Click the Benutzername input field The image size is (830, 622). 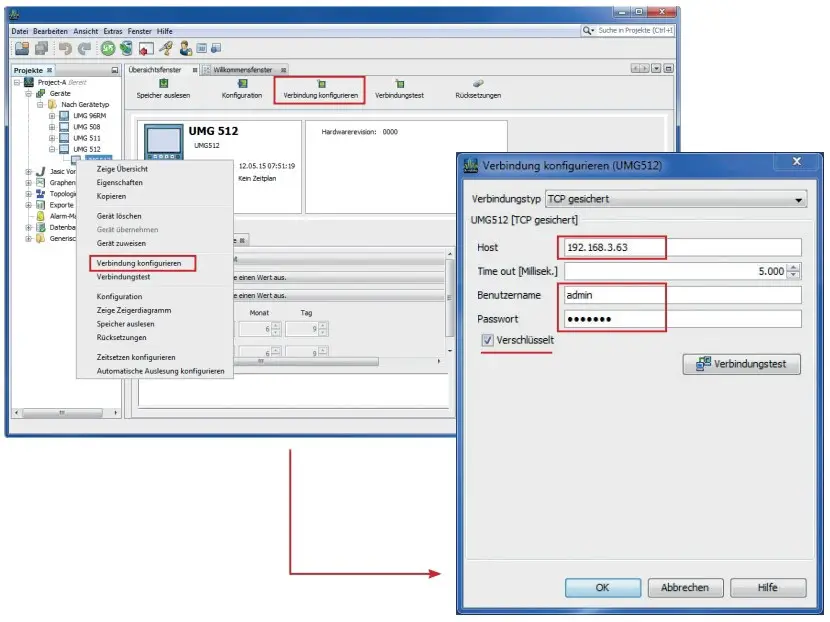click(683, 295)
